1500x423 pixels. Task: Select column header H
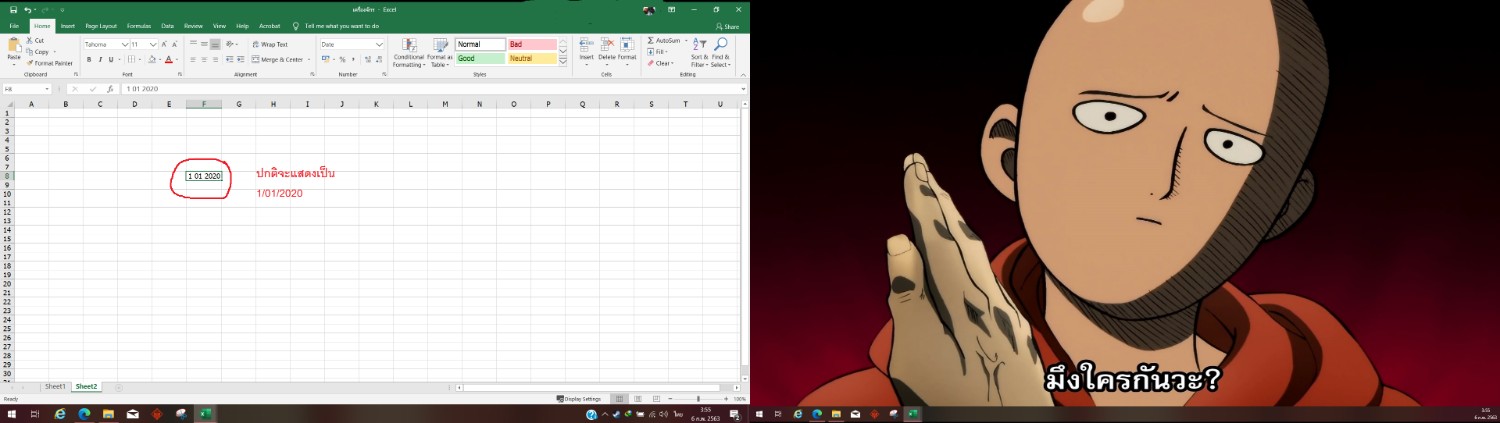273,104
